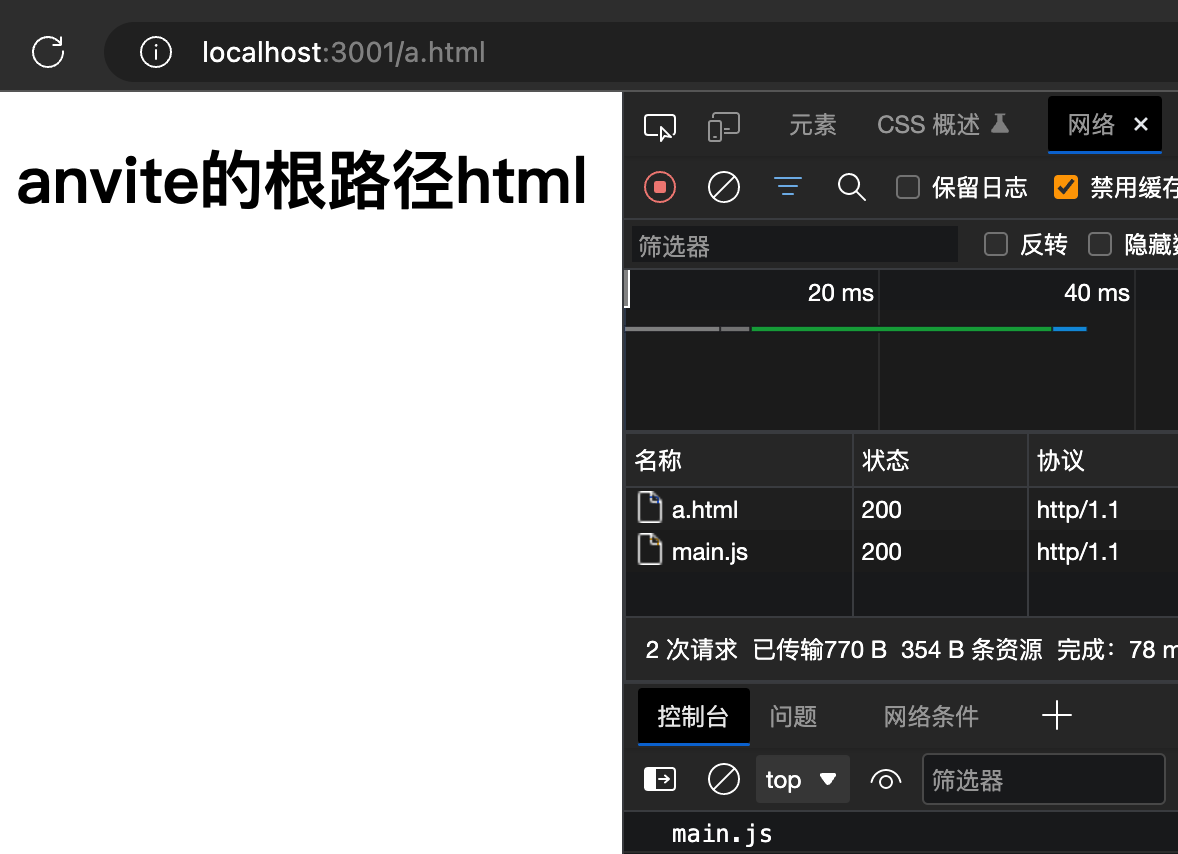The image size is (1178, 854).
Task: Activate the inspect element picker icon
Action: pos(660,126)
